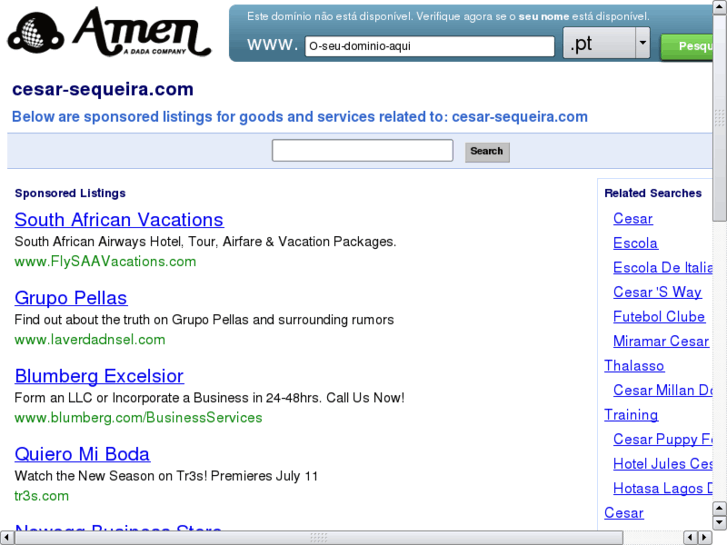Click the Watch the New Season description
727x545 pixels.
pos(166,476)
